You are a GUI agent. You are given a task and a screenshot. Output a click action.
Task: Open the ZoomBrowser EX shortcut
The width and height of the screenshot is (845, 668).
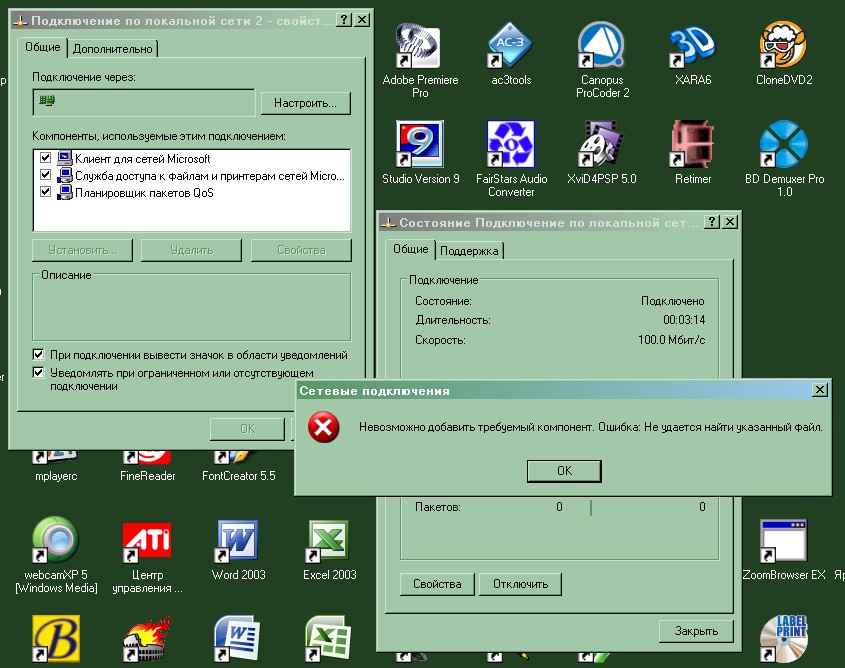(x=784, y=540)
